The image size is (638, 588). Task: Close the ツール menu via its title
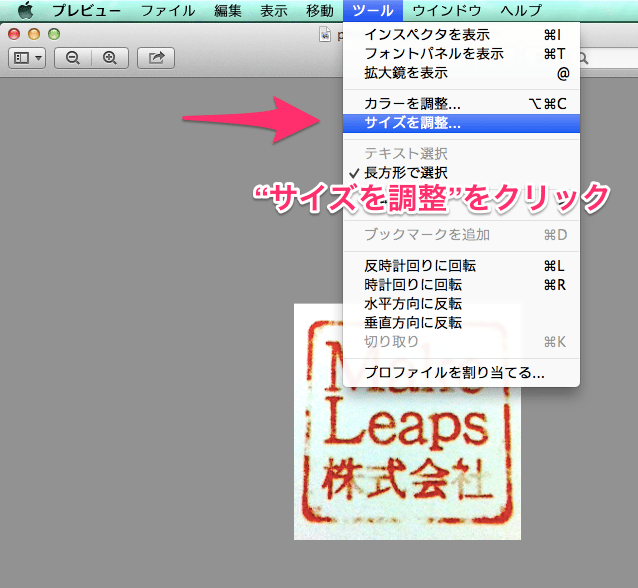coord(373,11)
